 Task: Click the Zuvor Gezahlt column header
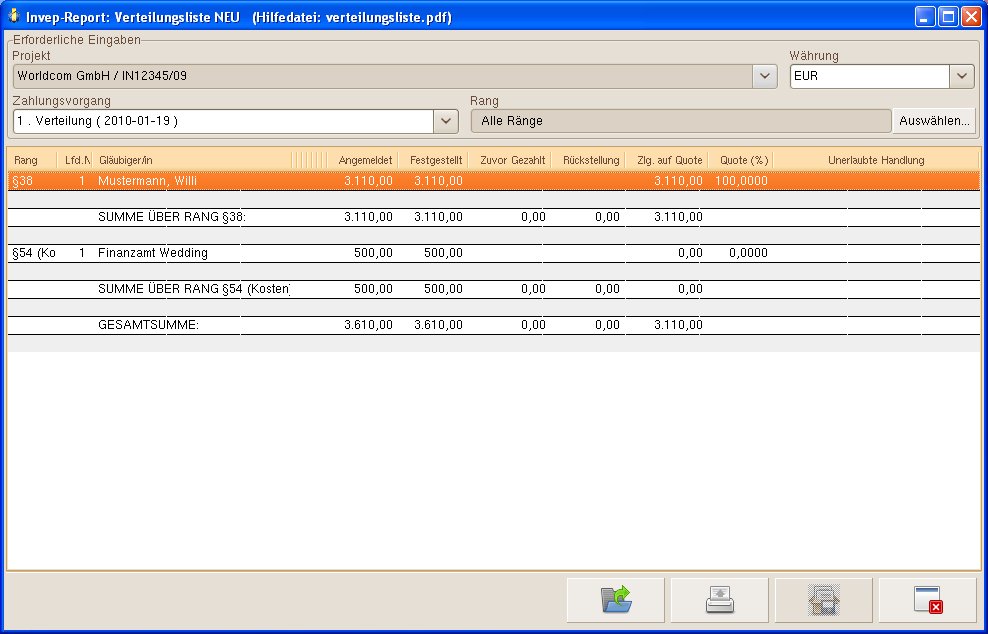click(x=510, y=160)
